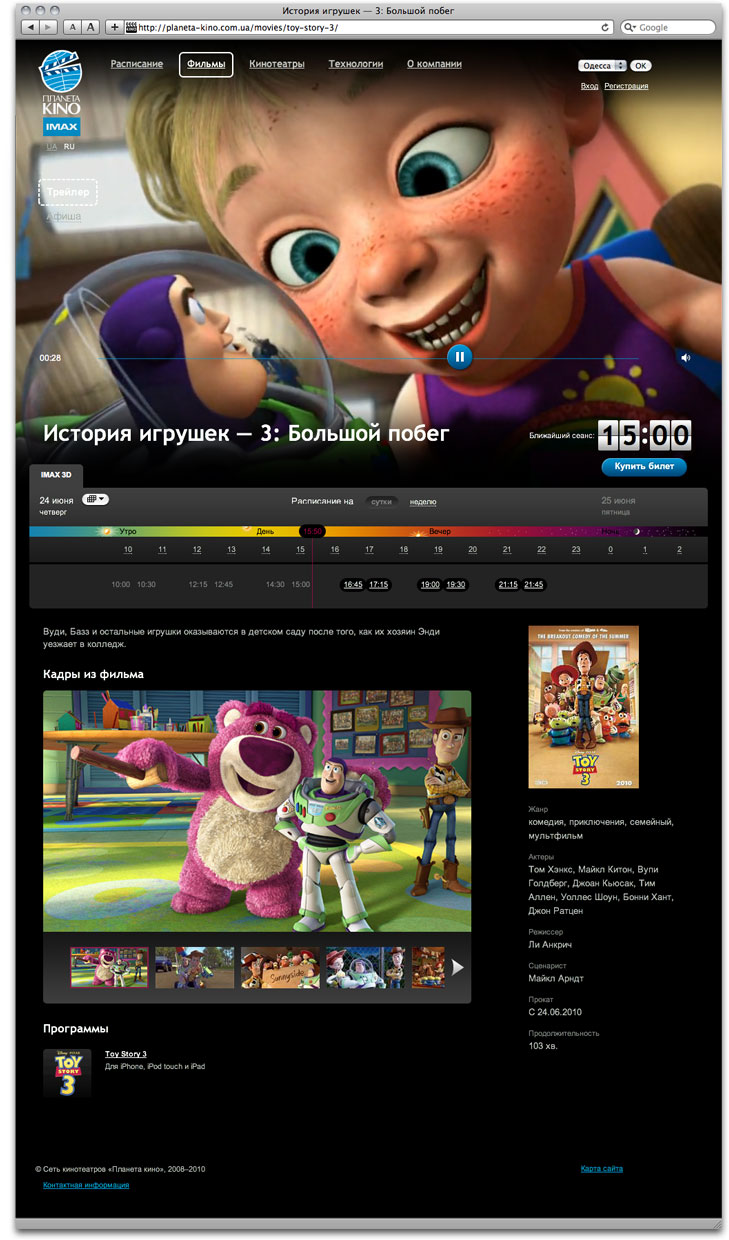Open the calendar date picker dropdown
Screen dimensions: 729x1240
96,499
